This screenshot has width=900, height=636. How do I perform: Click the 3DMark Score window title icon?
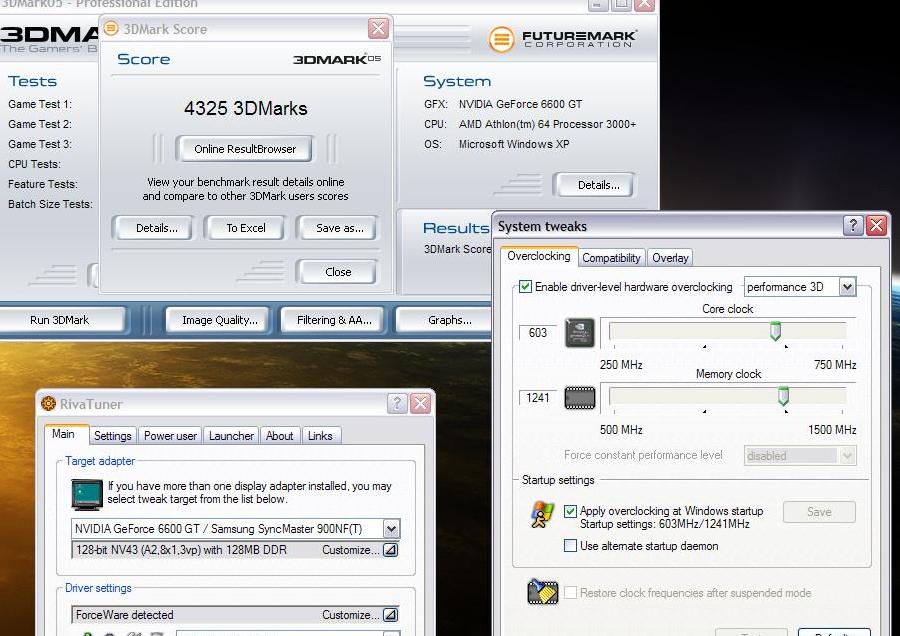(111, 28)
